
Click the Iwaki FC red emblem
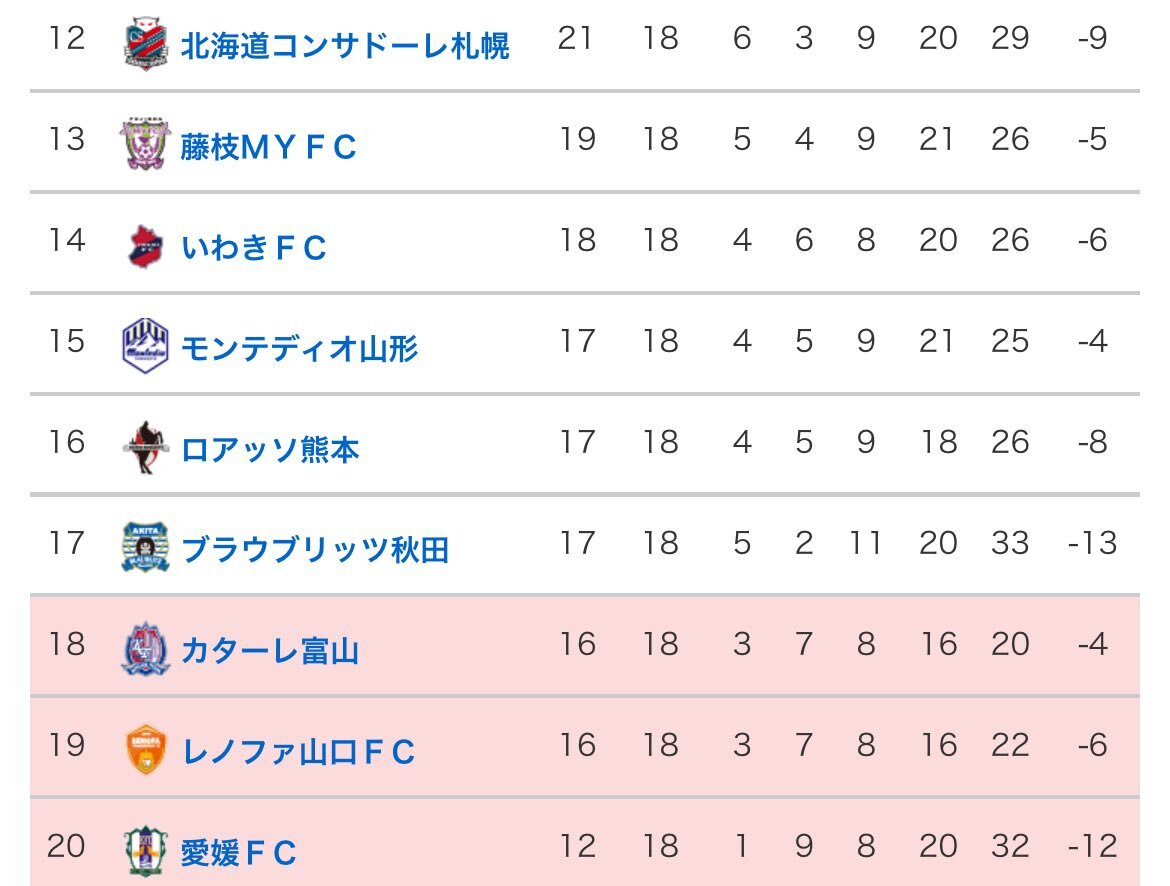(x=146, y=246)
